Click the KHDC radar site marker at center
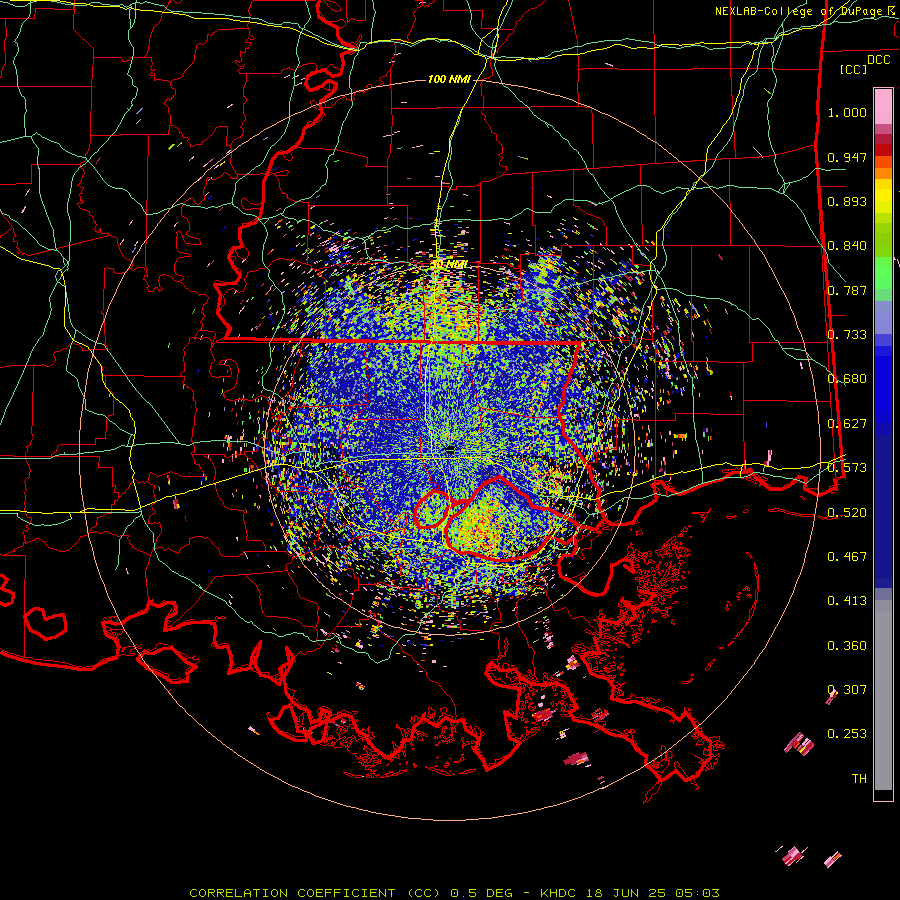Screen dimensions: 900x900 pyautogui.click(x=450, y=449)
